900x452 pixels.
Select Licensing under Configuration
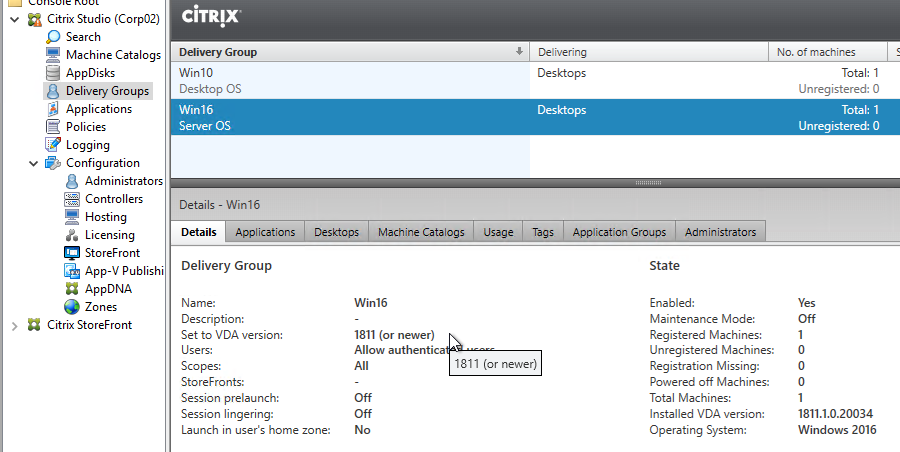(110, 235)
